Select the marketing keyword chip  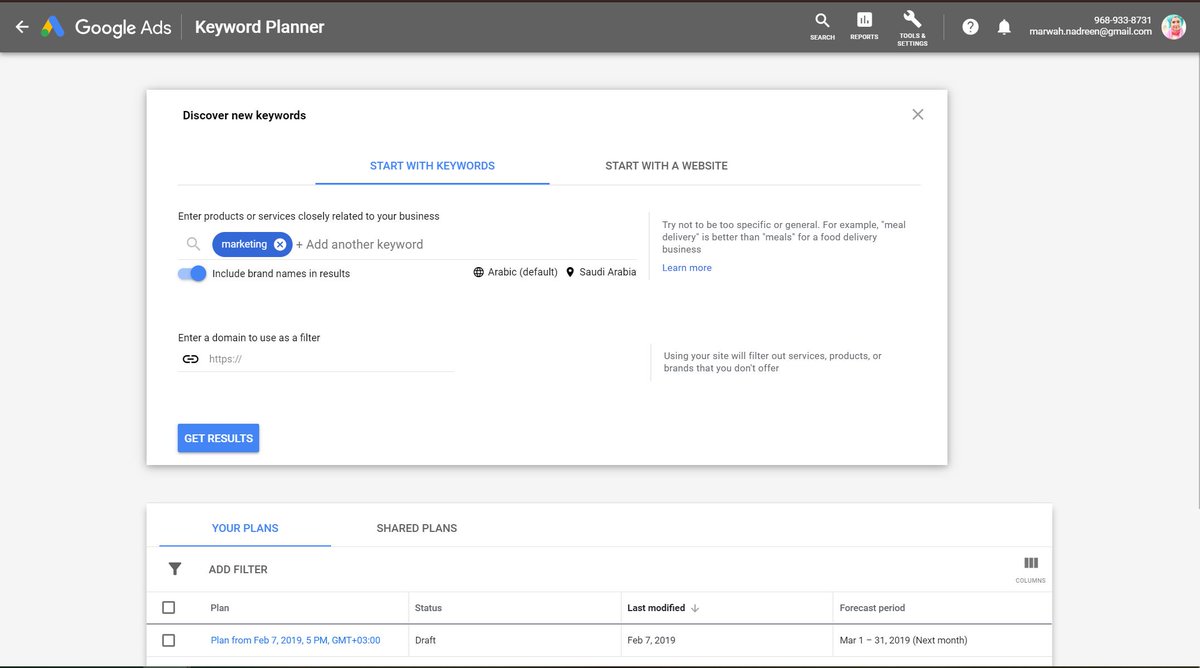pos(244,244)
